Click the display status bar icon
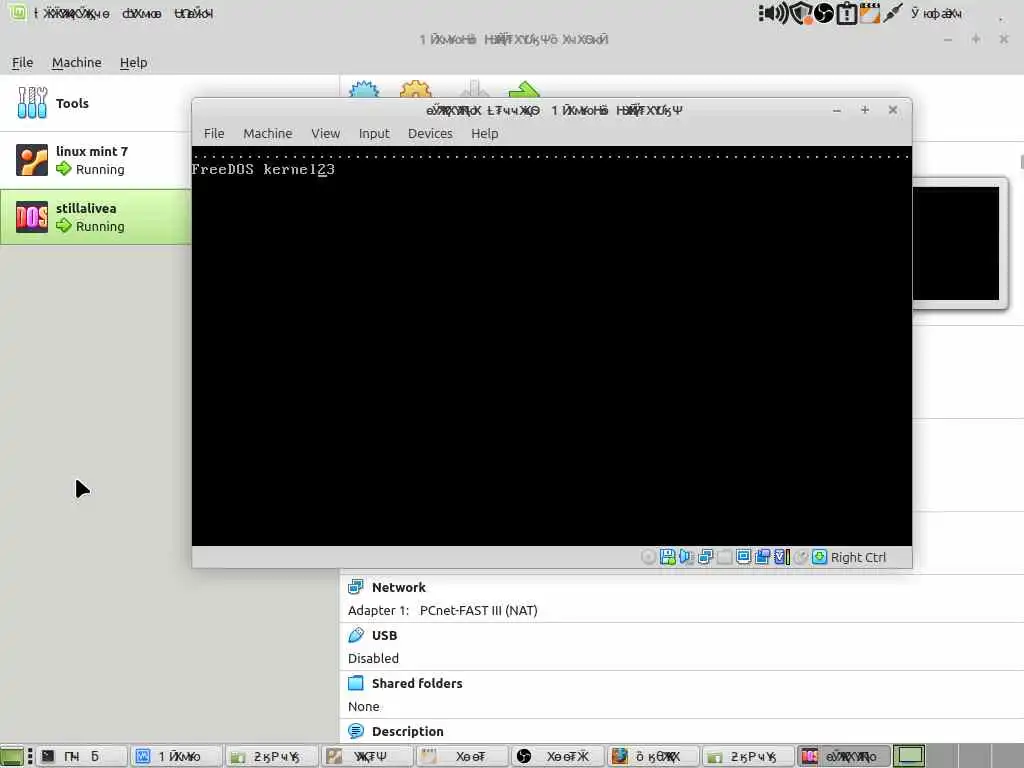The width and height of the screenshot is (1024, 768). click(x=743, y=557)
